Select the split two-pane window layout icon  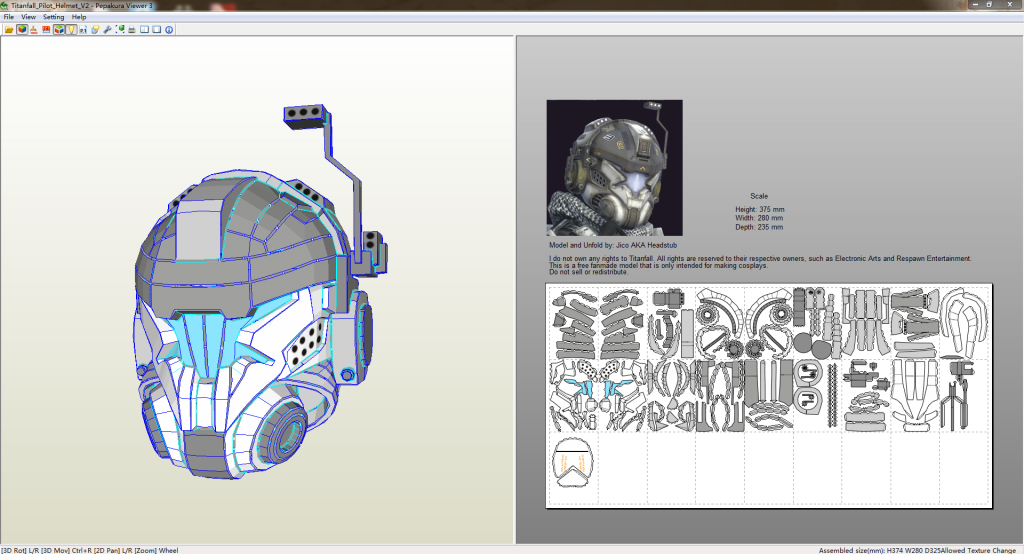coord(144,29)
